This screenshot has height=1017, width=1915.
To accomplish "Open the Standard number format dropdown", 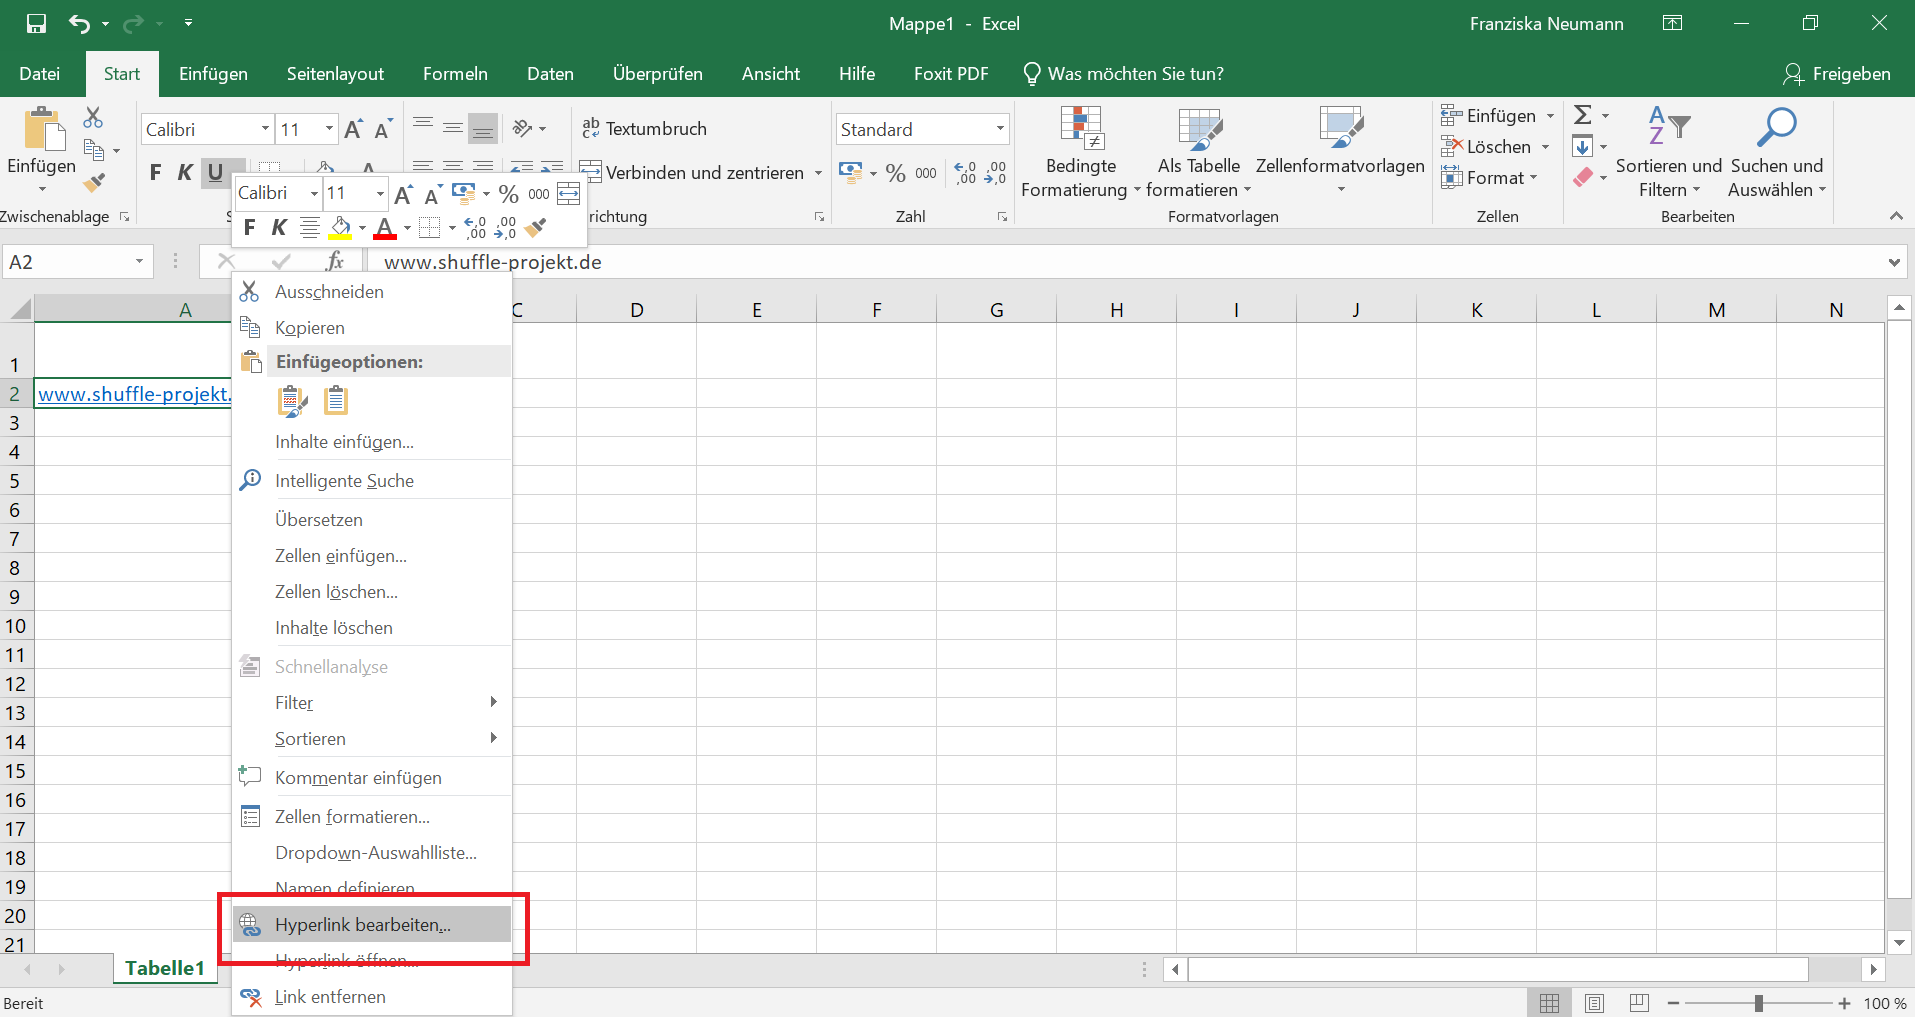I will click(998, 128).
